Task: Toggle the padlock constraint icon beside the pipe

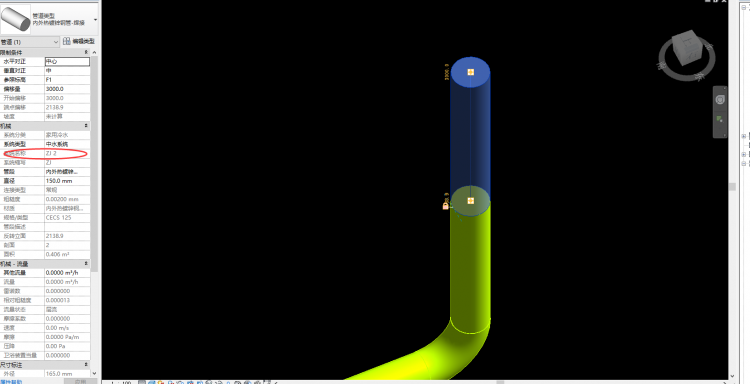Action: 446,206
